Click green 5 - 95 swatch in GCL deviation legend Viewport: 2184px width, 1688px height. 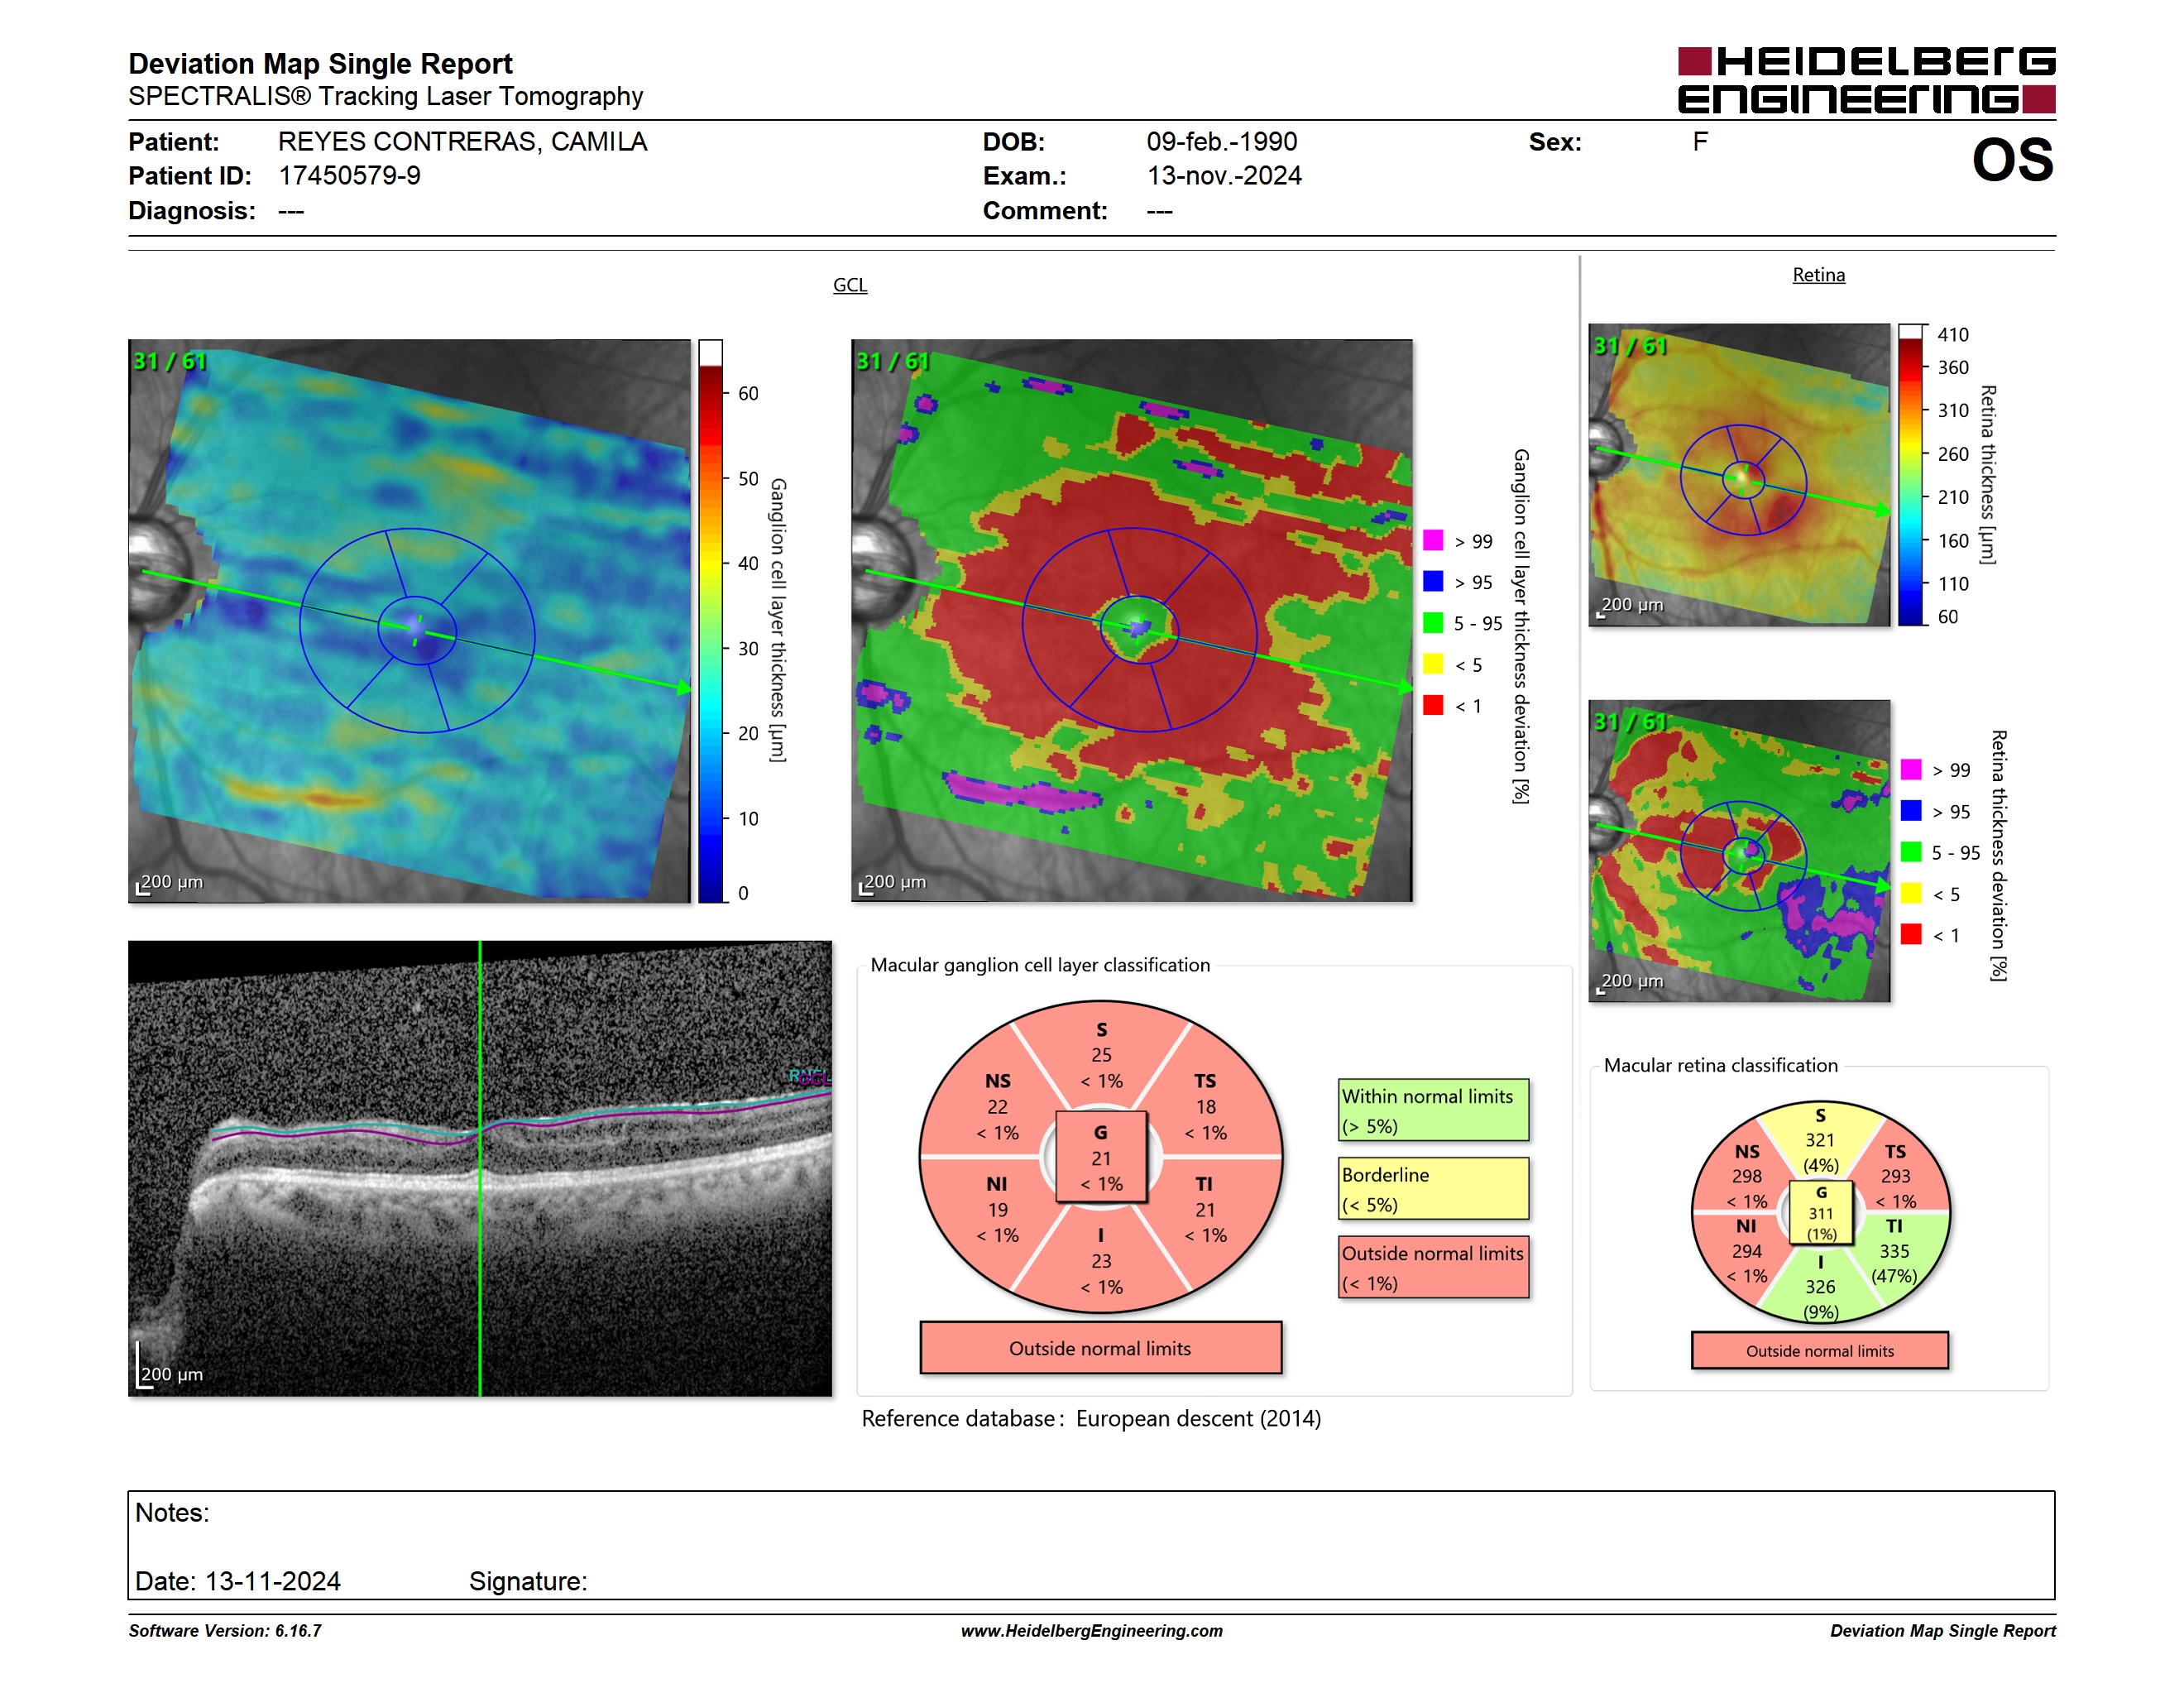[x=1433, y=623]
